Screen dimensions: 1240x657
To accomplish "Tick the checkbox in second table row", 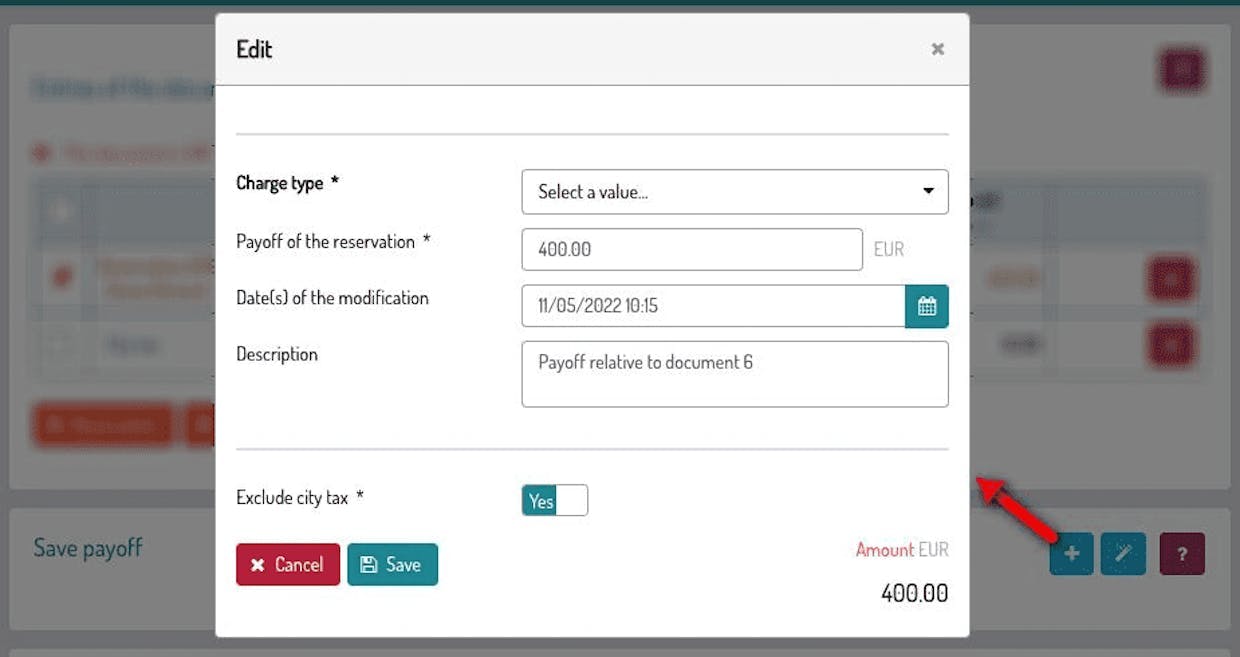I will 62,345.
